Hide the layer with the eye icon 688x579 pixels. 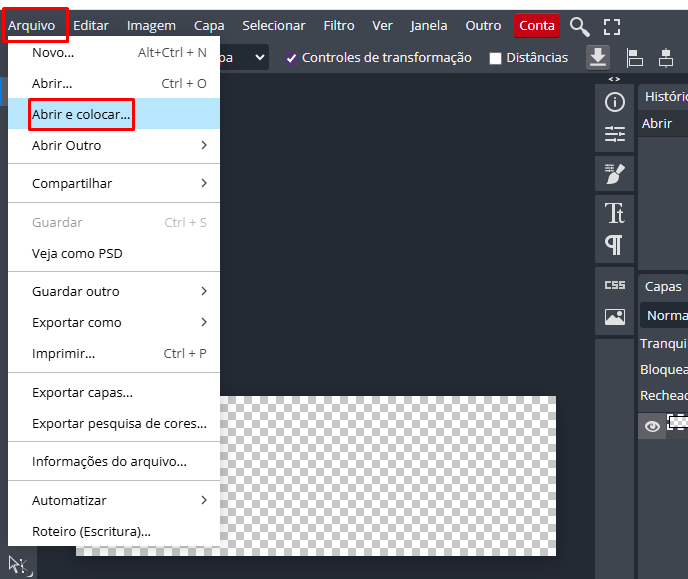(x=652, y=426)
